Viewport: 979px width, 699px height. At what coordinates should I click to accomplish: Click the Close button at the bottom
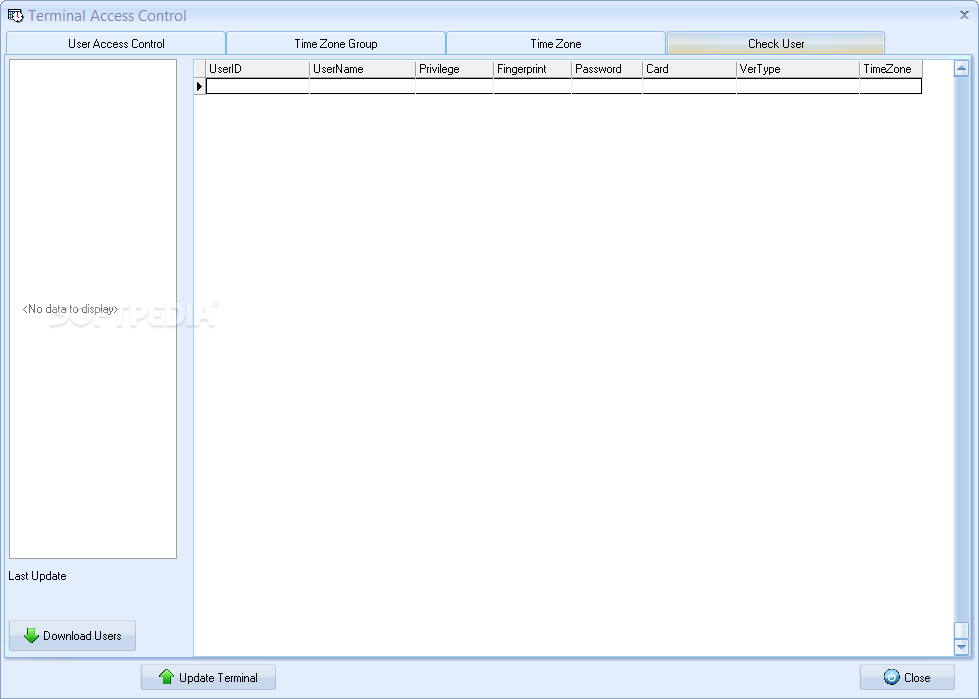pyautogui.click(x=907, y=677)
